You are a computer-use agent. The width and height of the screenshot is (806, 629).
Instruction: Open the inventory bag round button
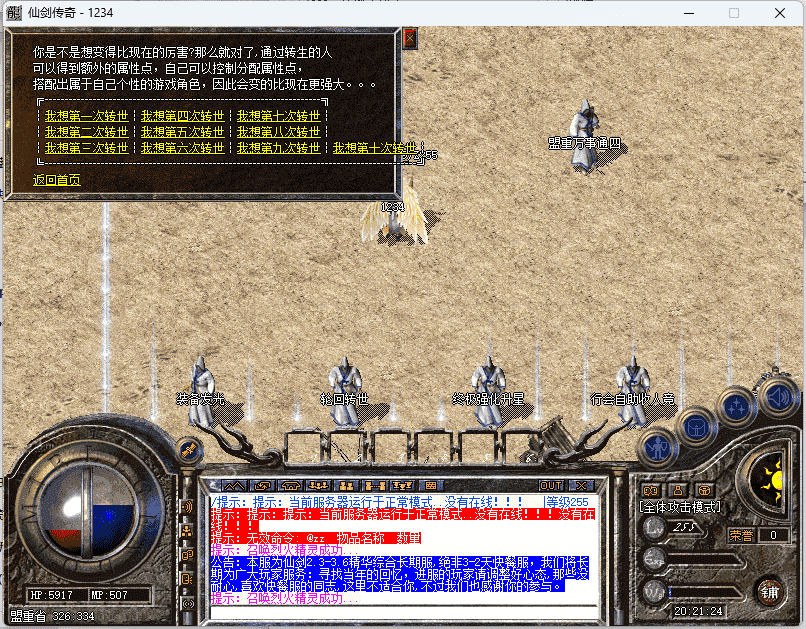click(697, 427)
